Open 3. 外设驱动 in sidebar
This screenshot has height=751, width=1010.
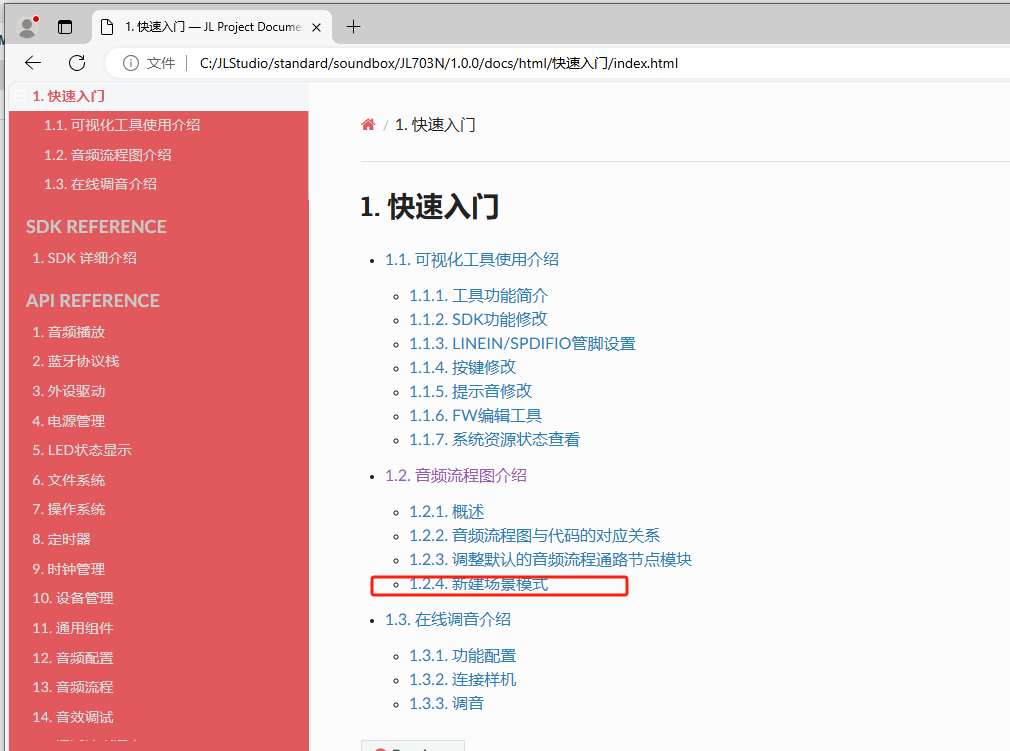pyautogui.click(x=69, y=392)
